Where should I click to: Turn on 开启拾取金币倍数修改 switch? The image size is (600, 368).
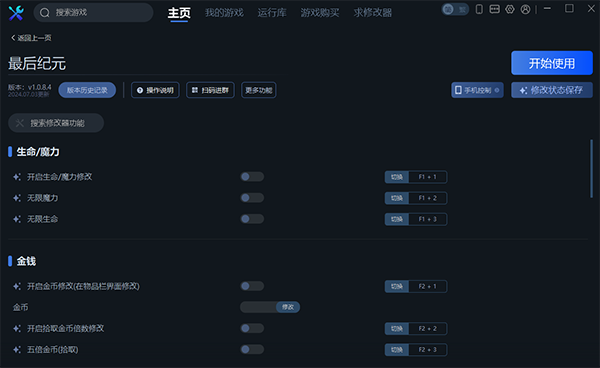[x=252, y=328]
